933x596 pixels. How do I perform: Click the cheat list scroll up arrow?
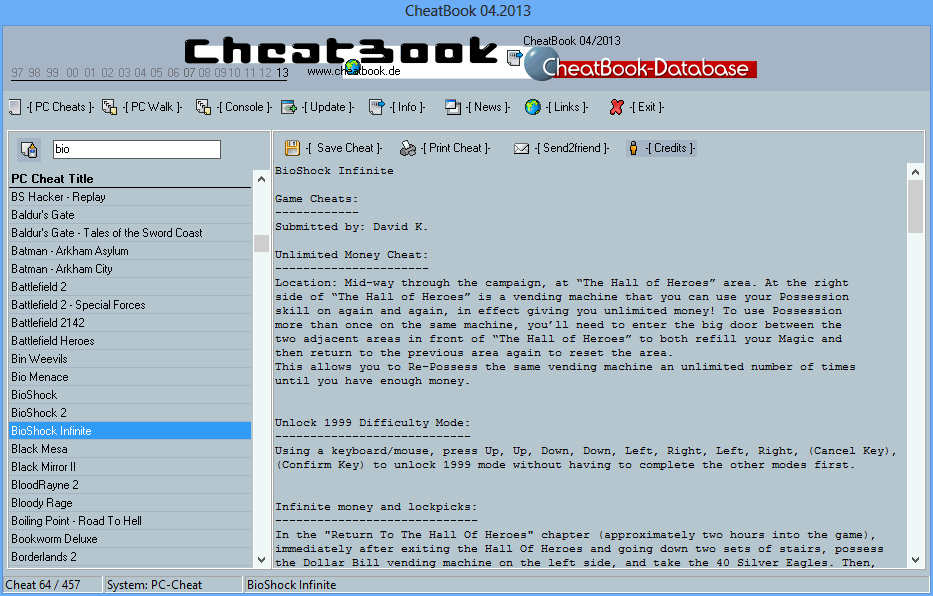[261, 179]
